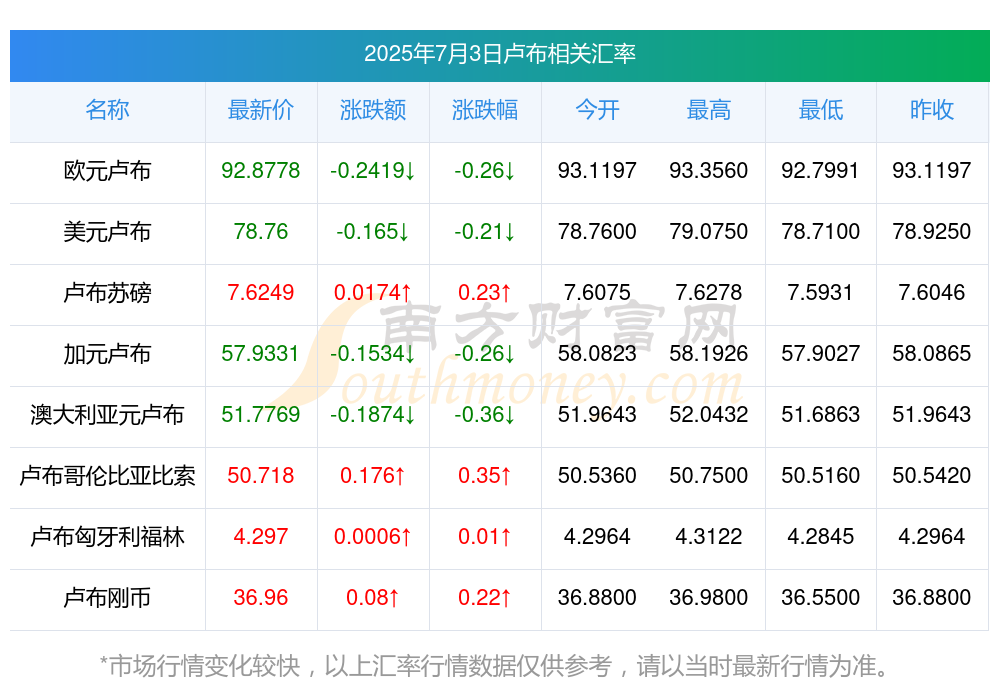This screenshot has height=698, width=1000.
Task: Click change percent 0.22↑
Action: point(485,598)
